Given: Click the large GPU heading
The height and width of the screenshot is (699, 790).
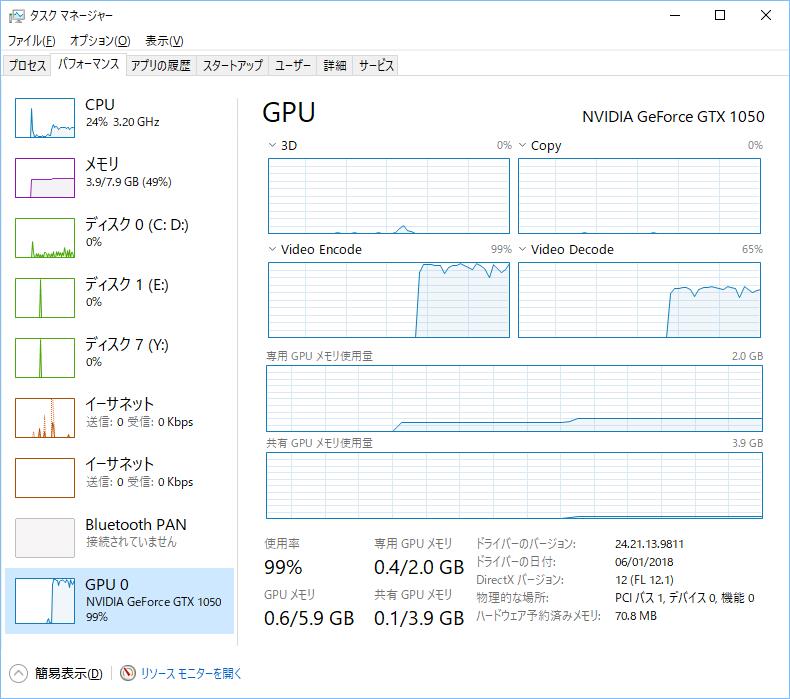Looking at the screenshot, I should click(x=289, y=112).
